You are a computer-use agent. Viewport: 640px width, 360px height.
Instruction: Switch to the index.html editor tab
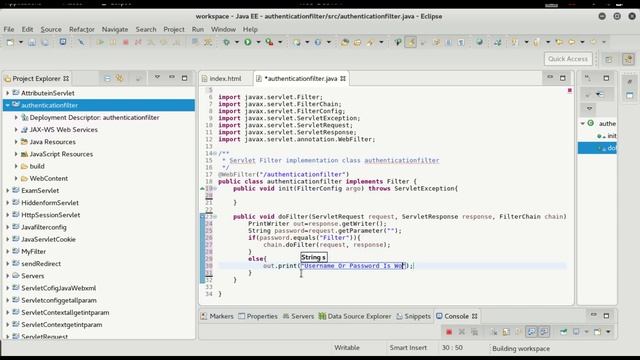pyautogui.click(x=225, y=78)
